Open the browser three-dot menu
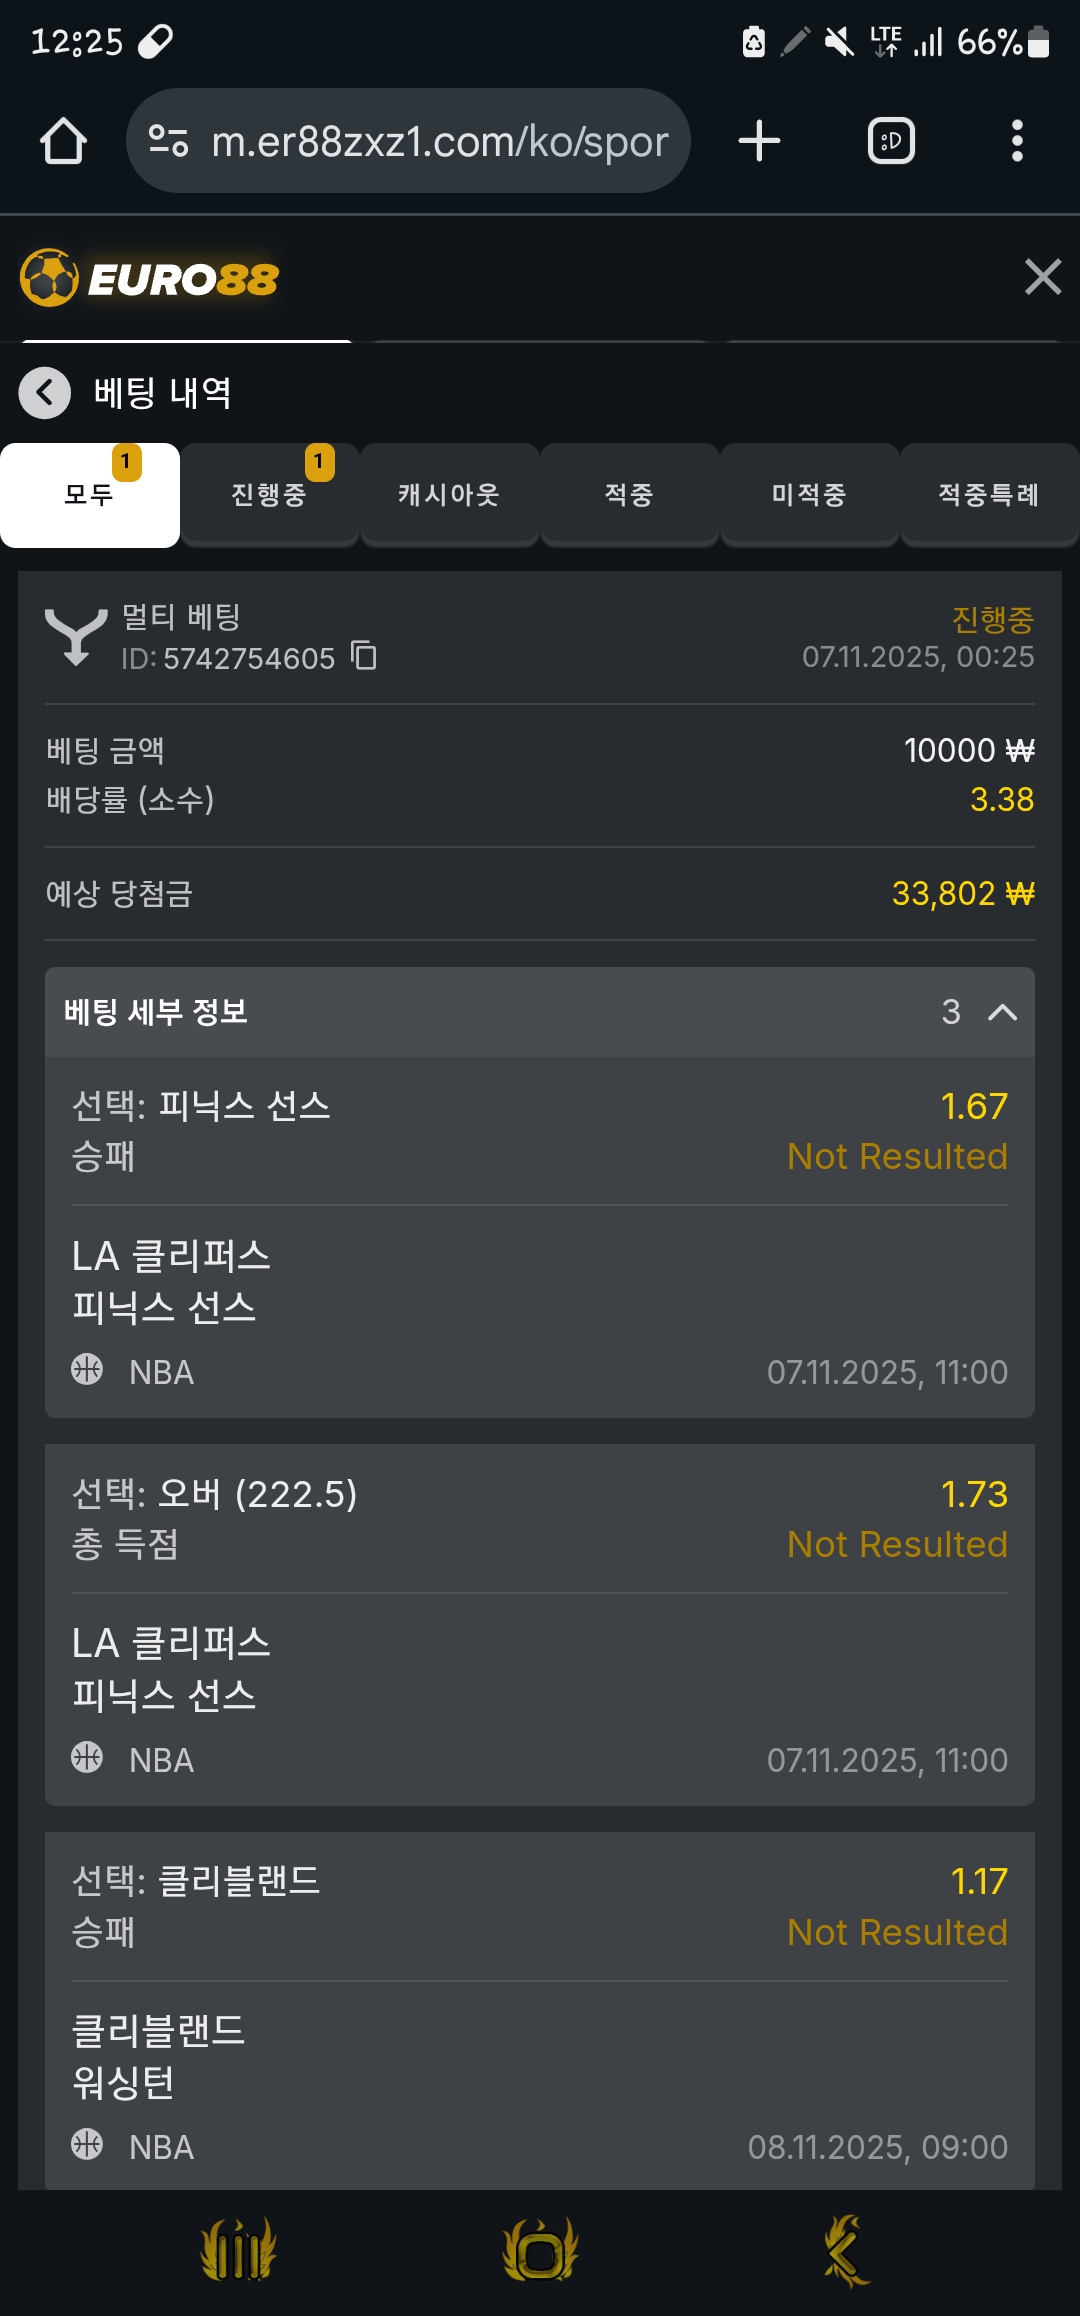The height and width of the screenshot is (2316, 1080). 1017,141
